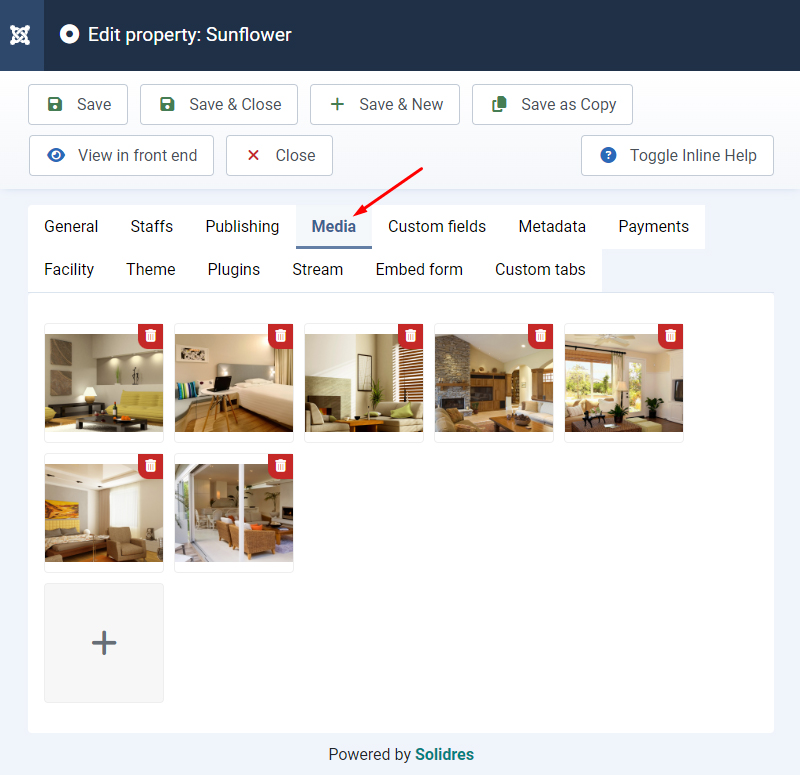
Task: Click the Joomla logo icon
Action: click(21, 35)
